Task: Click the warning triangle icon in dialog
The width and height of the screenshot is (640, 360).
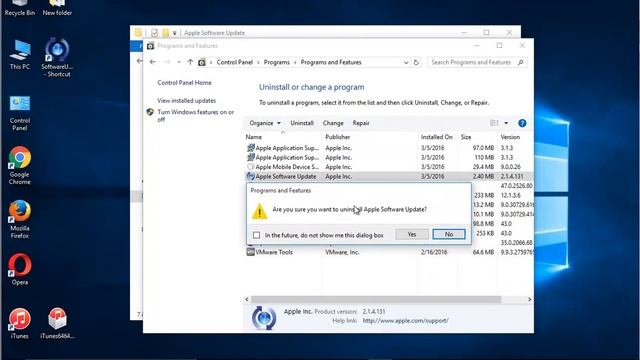Action: point(260,211)
